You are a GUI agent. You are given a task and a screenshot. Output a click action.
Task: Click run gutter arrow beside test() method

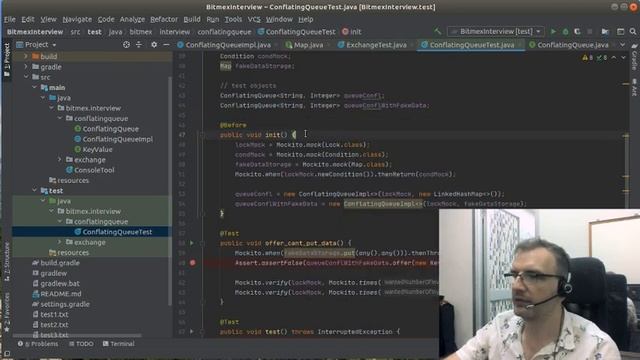point(191,331)
